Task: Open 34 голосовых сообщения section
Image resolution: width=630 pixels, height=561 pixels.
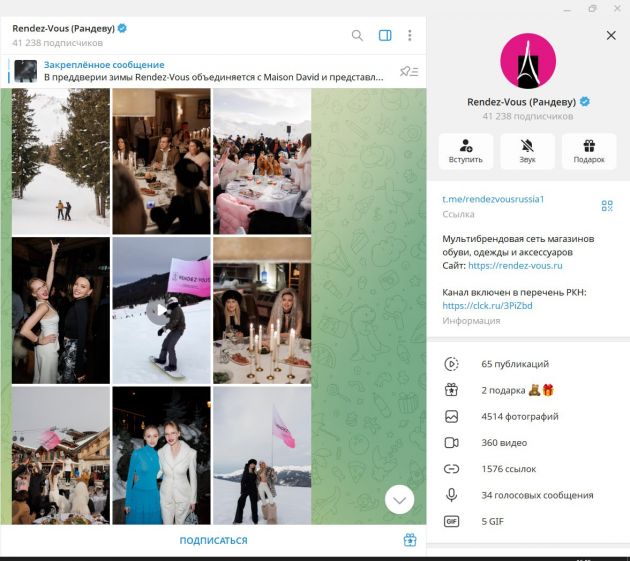Action: [536, 495]
